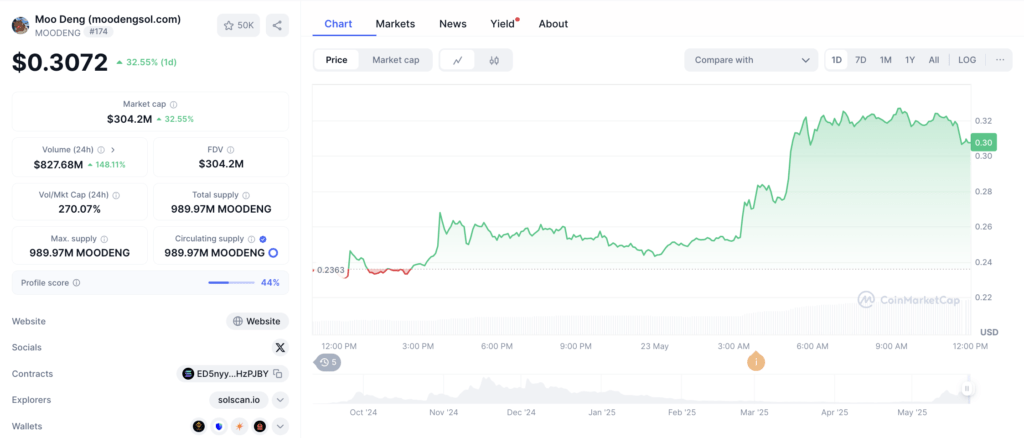This screenshot has width=1024, height=438.
Task: Open the Chart tab
Action: point(338,23)
